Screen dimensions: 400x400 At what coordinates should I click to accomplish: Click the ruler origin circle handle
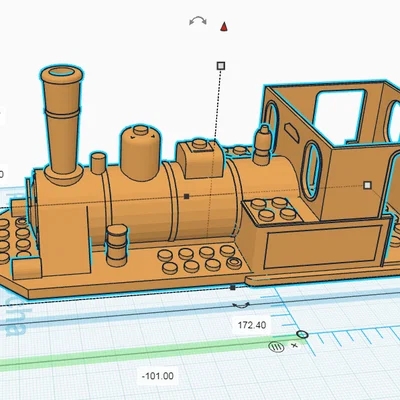point(302,334)
